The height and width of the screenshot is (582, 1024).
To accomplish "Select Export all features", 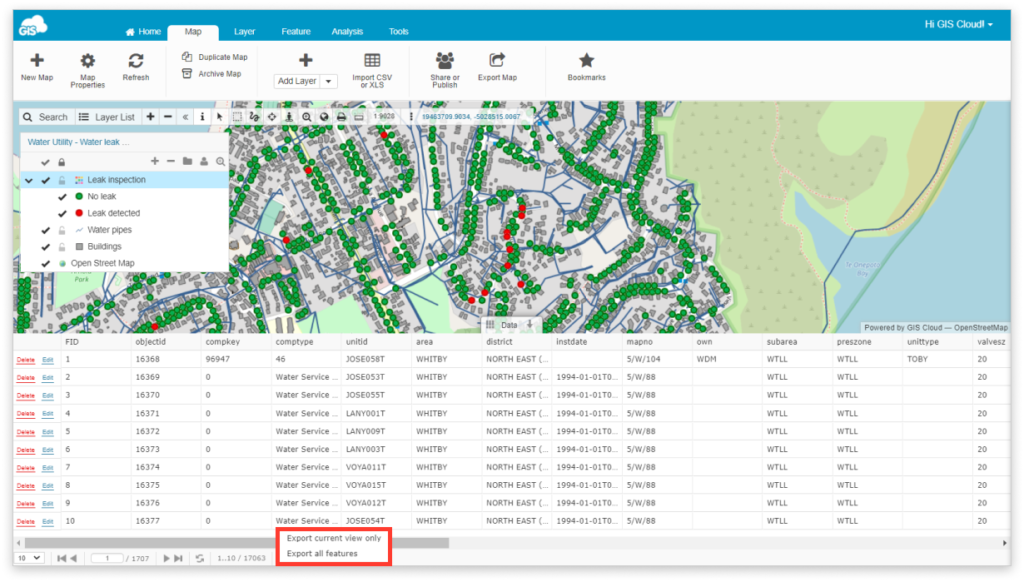I will coord(322,553).
